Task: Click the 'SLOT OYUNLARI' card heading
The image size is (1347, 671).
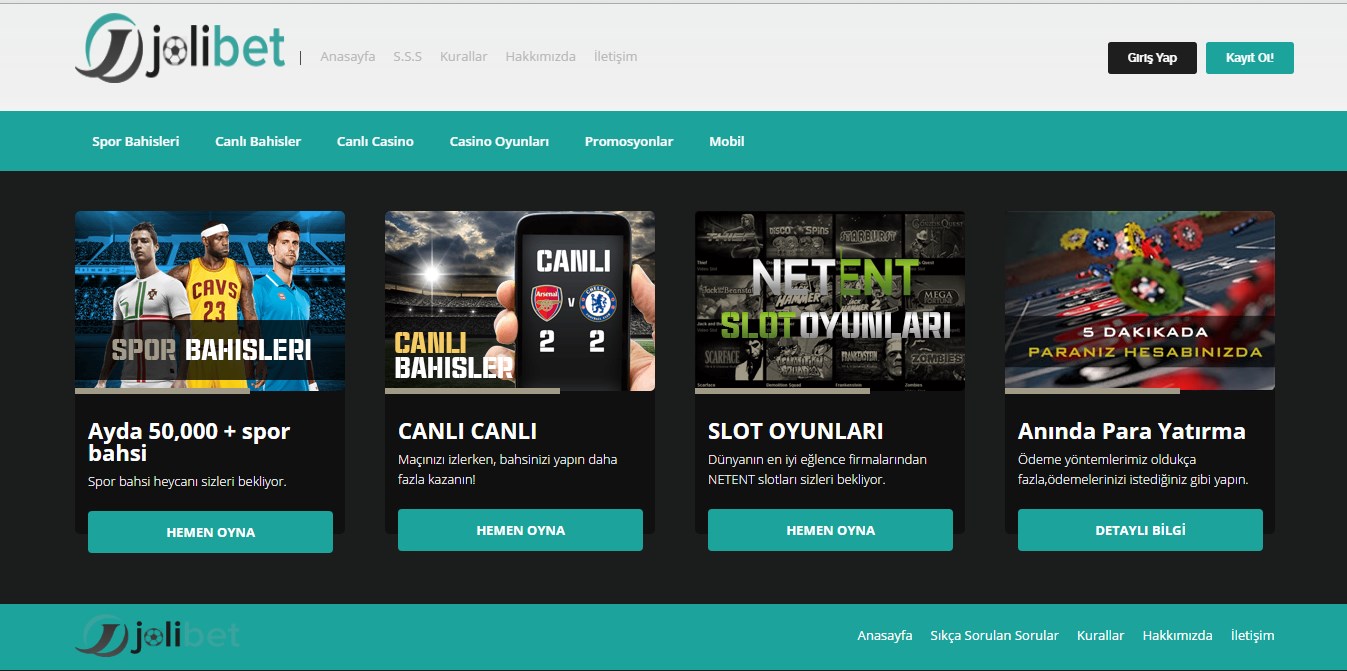Action: pos(795,431)
